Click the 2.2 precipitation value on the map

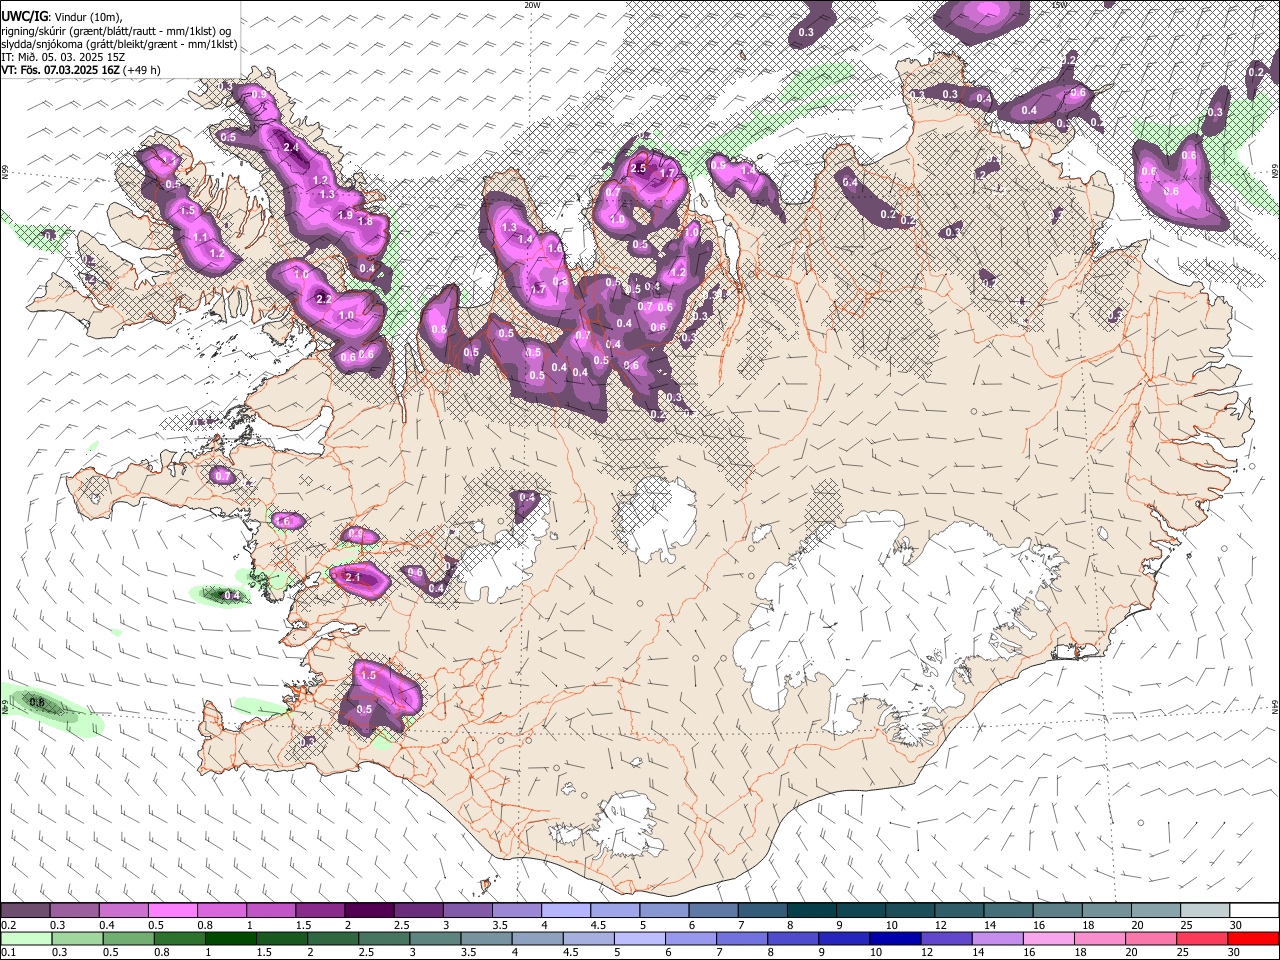323,299
